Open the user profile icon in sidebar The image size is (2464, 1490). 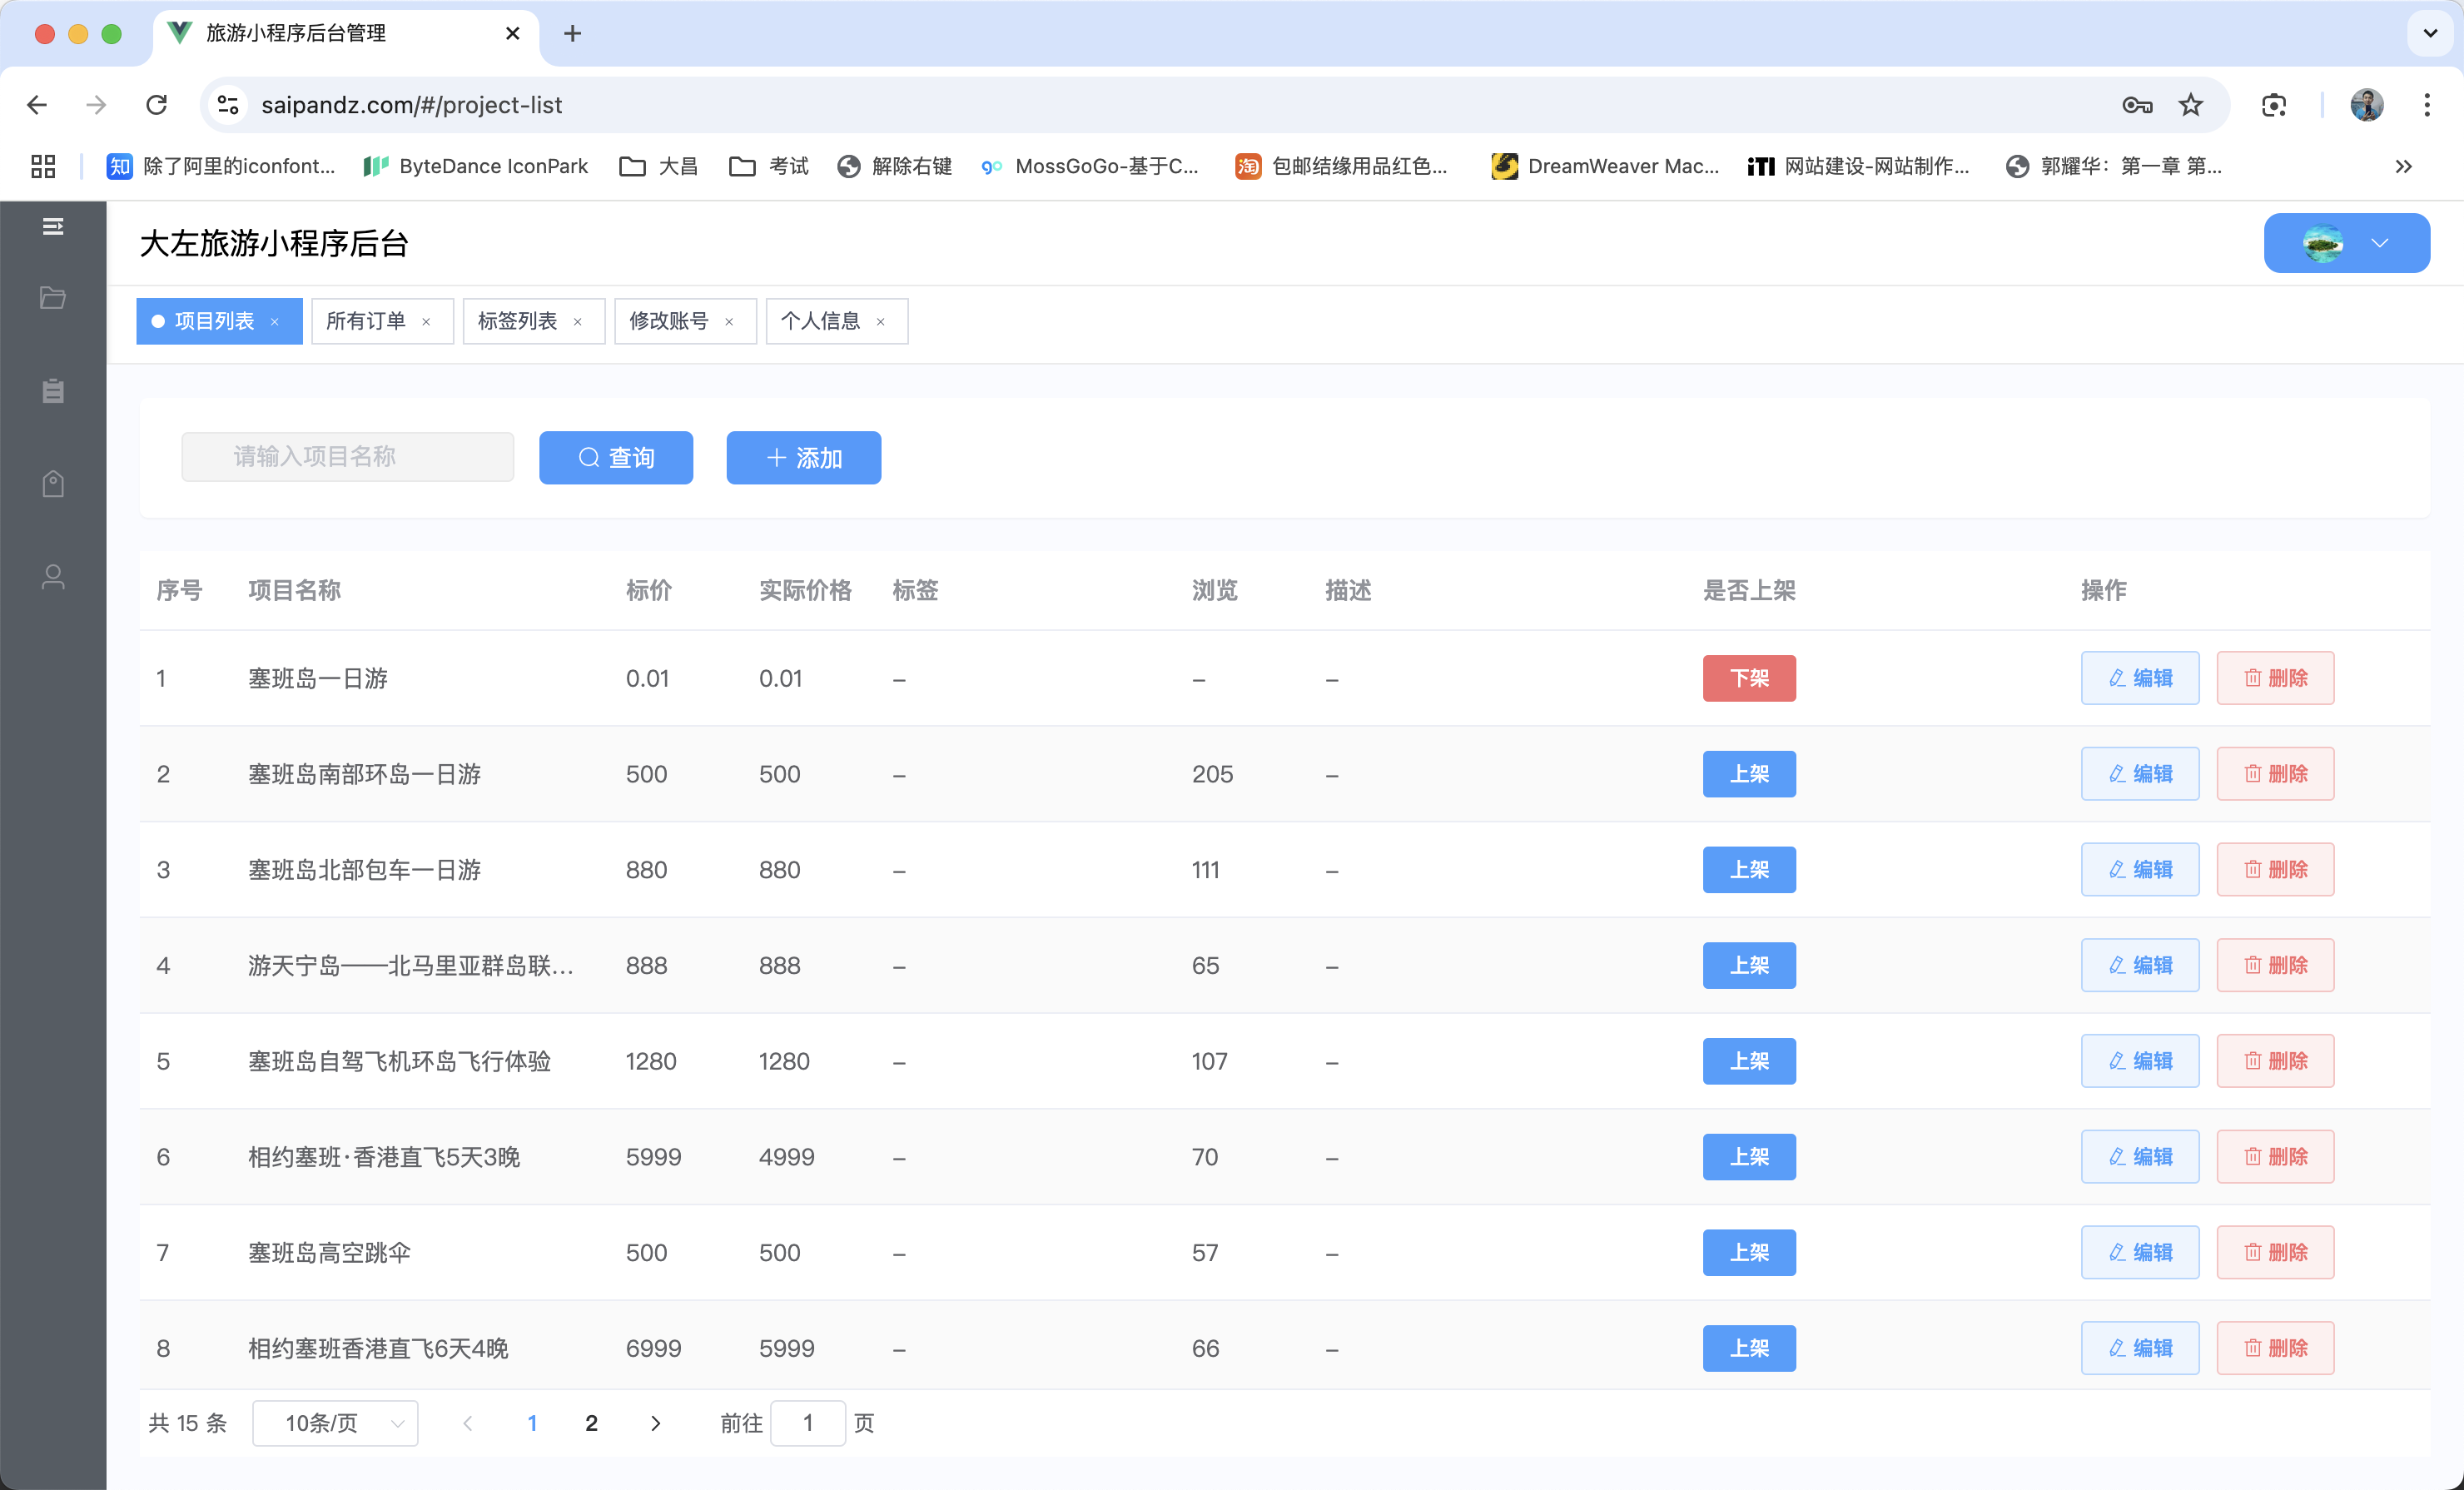(x=53, y=577)
